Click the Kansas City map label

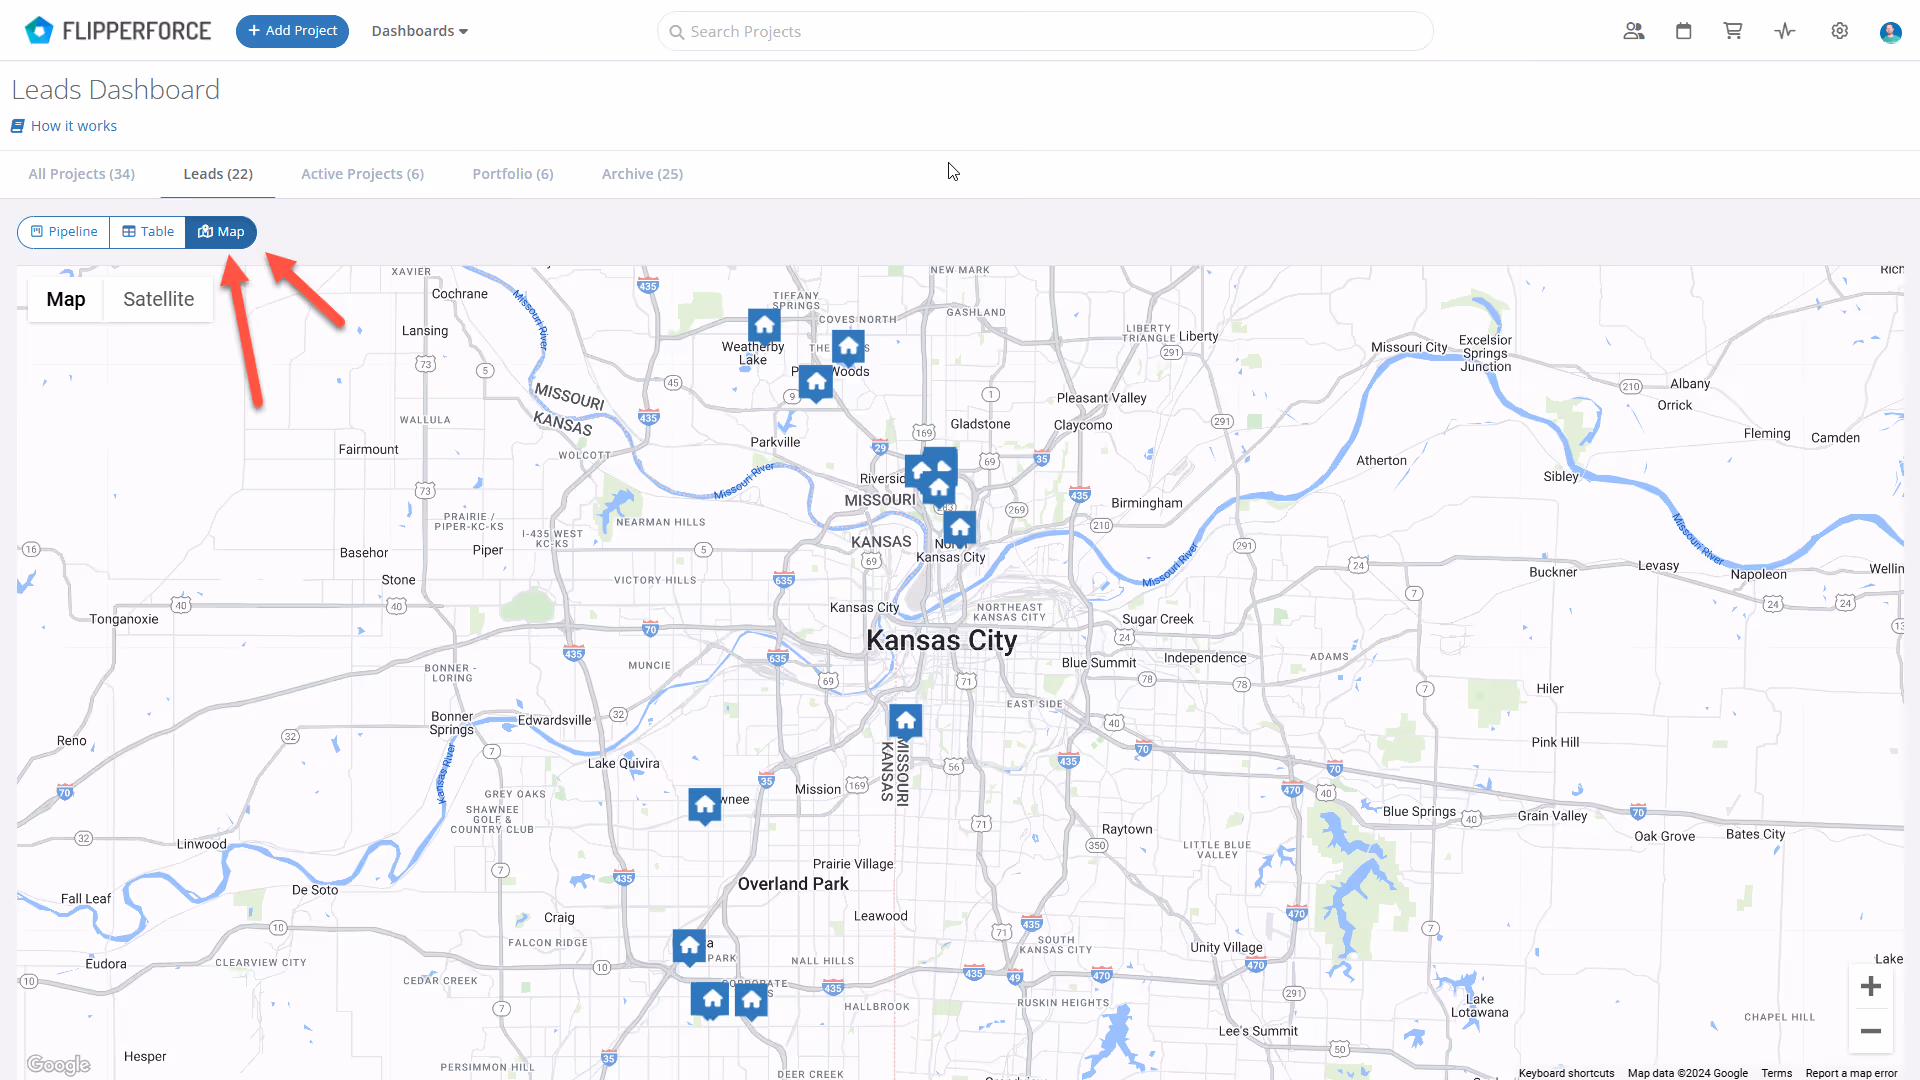pos(941,640)
